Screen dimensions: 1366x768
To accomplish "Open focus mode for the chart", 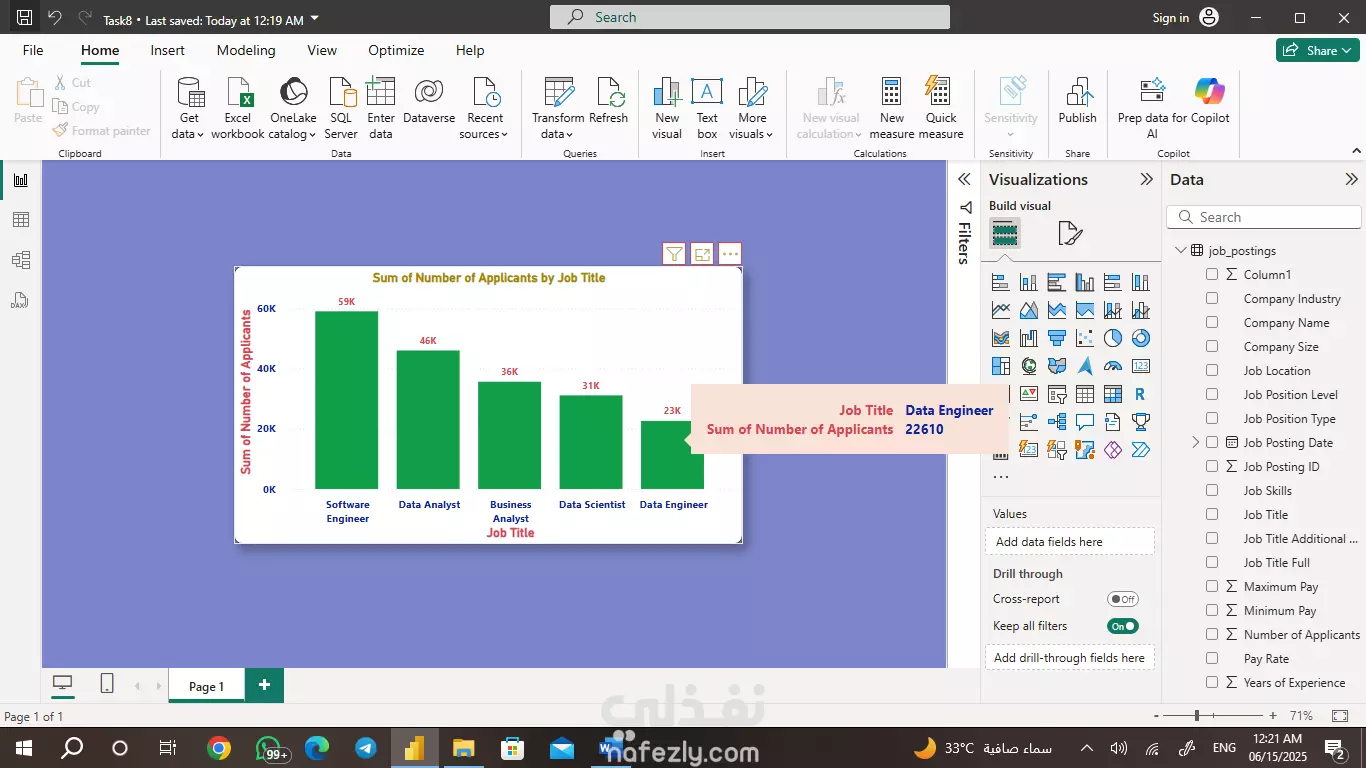I will 702,254.
